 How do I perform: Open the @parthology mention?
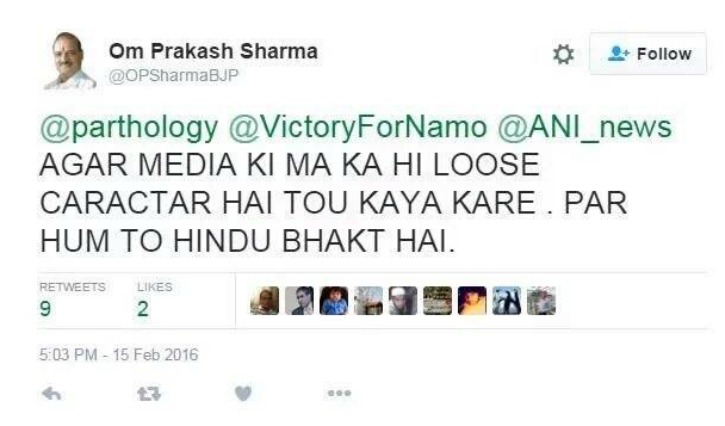tap(129, 128)
